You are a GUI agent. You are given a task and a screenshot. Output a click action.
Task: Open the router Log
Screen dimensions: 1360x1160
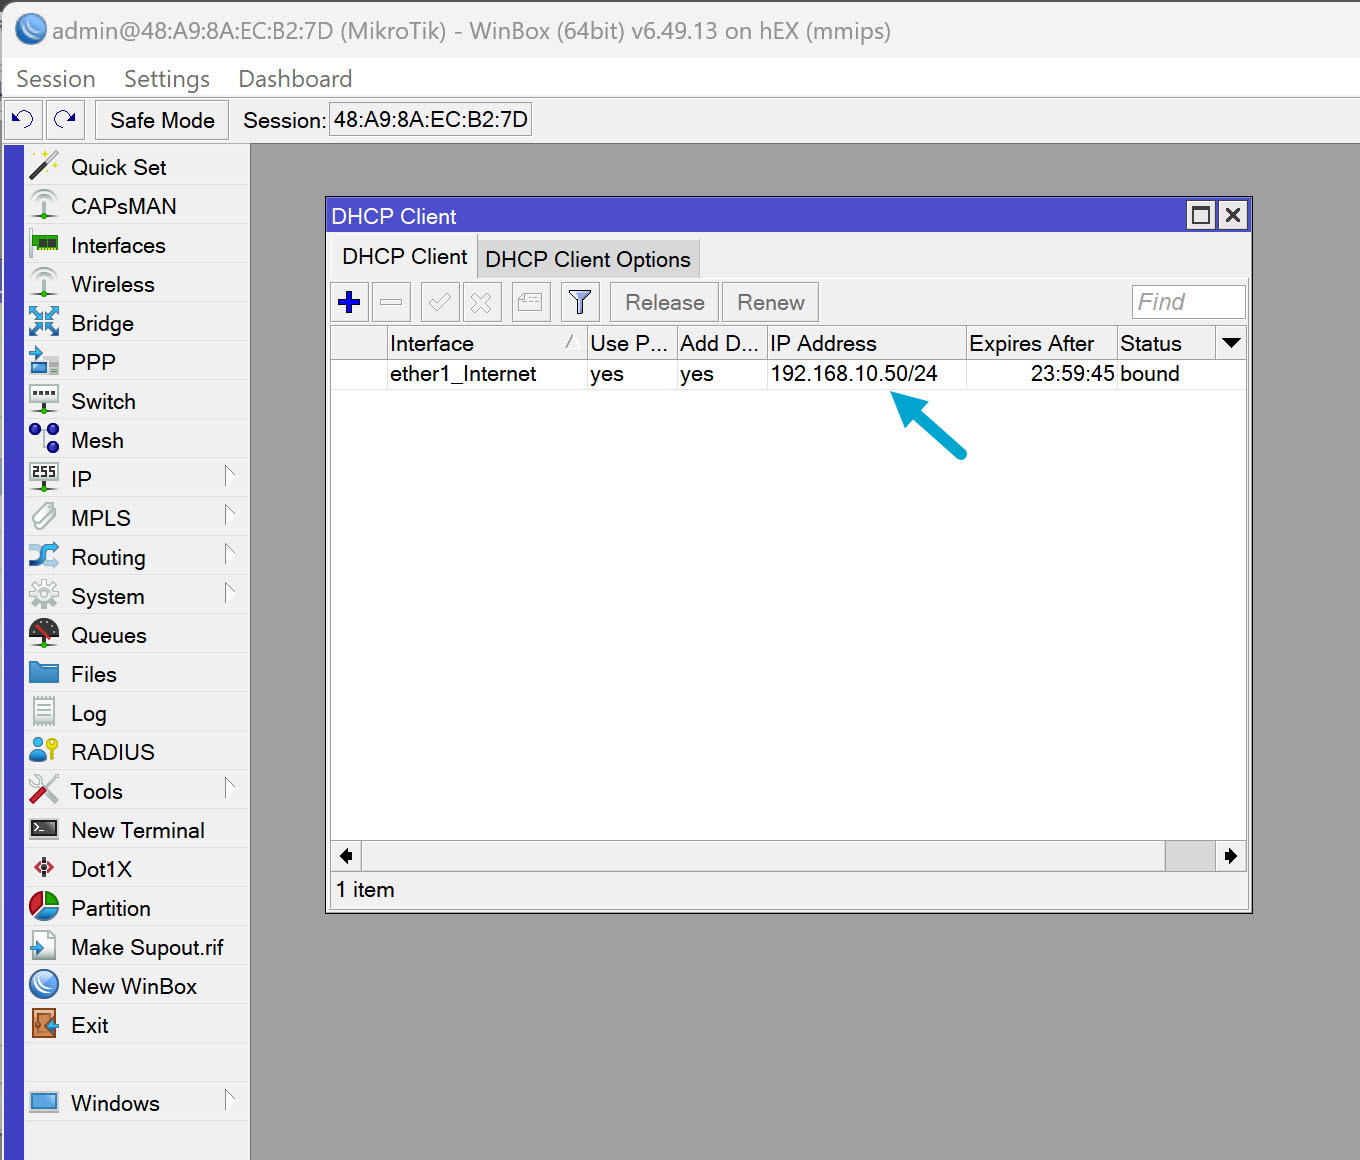tap(89, 712)
